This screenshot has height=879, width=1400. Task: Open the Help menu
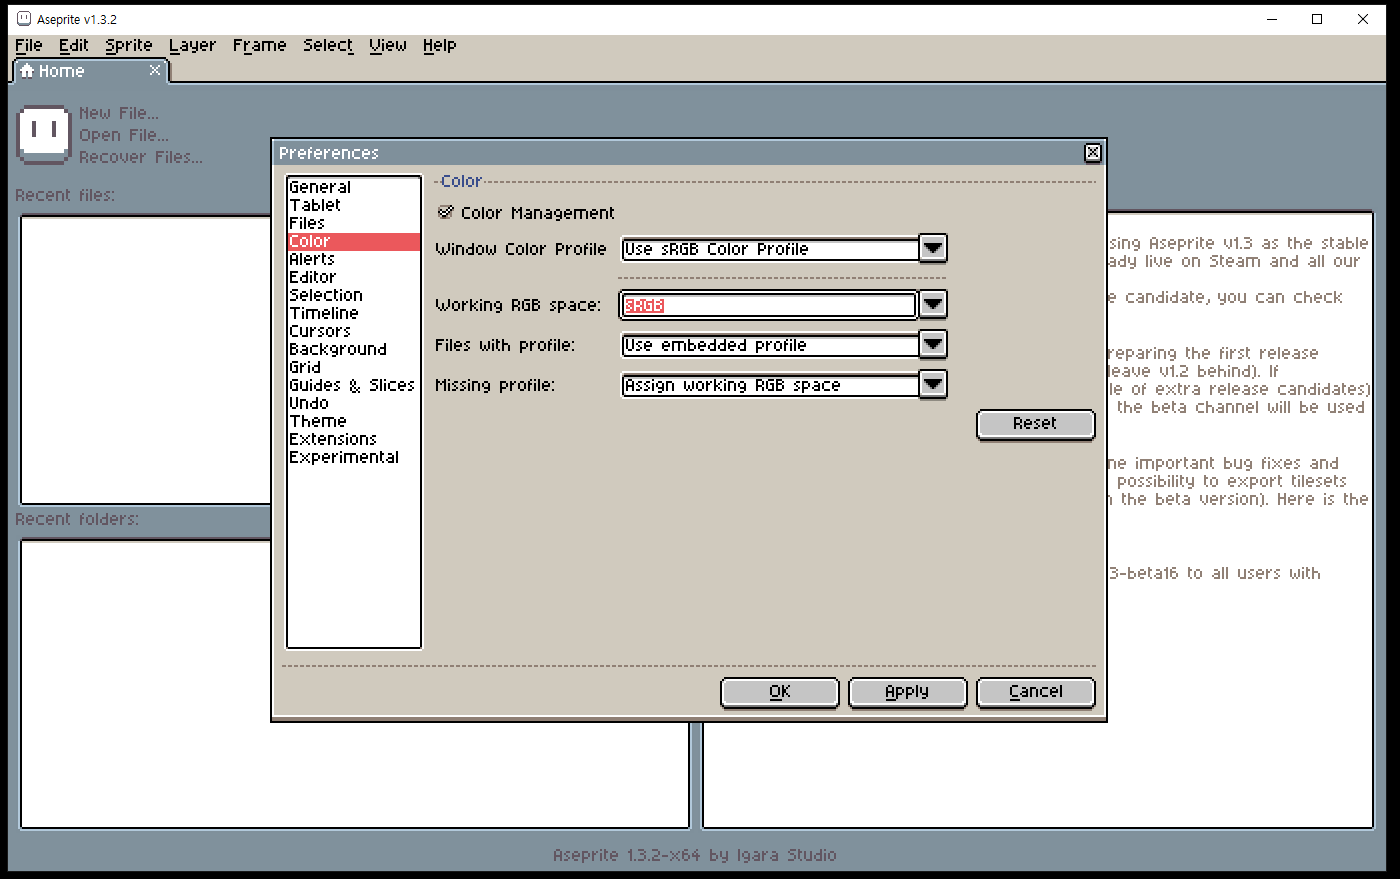pos(439,45)
